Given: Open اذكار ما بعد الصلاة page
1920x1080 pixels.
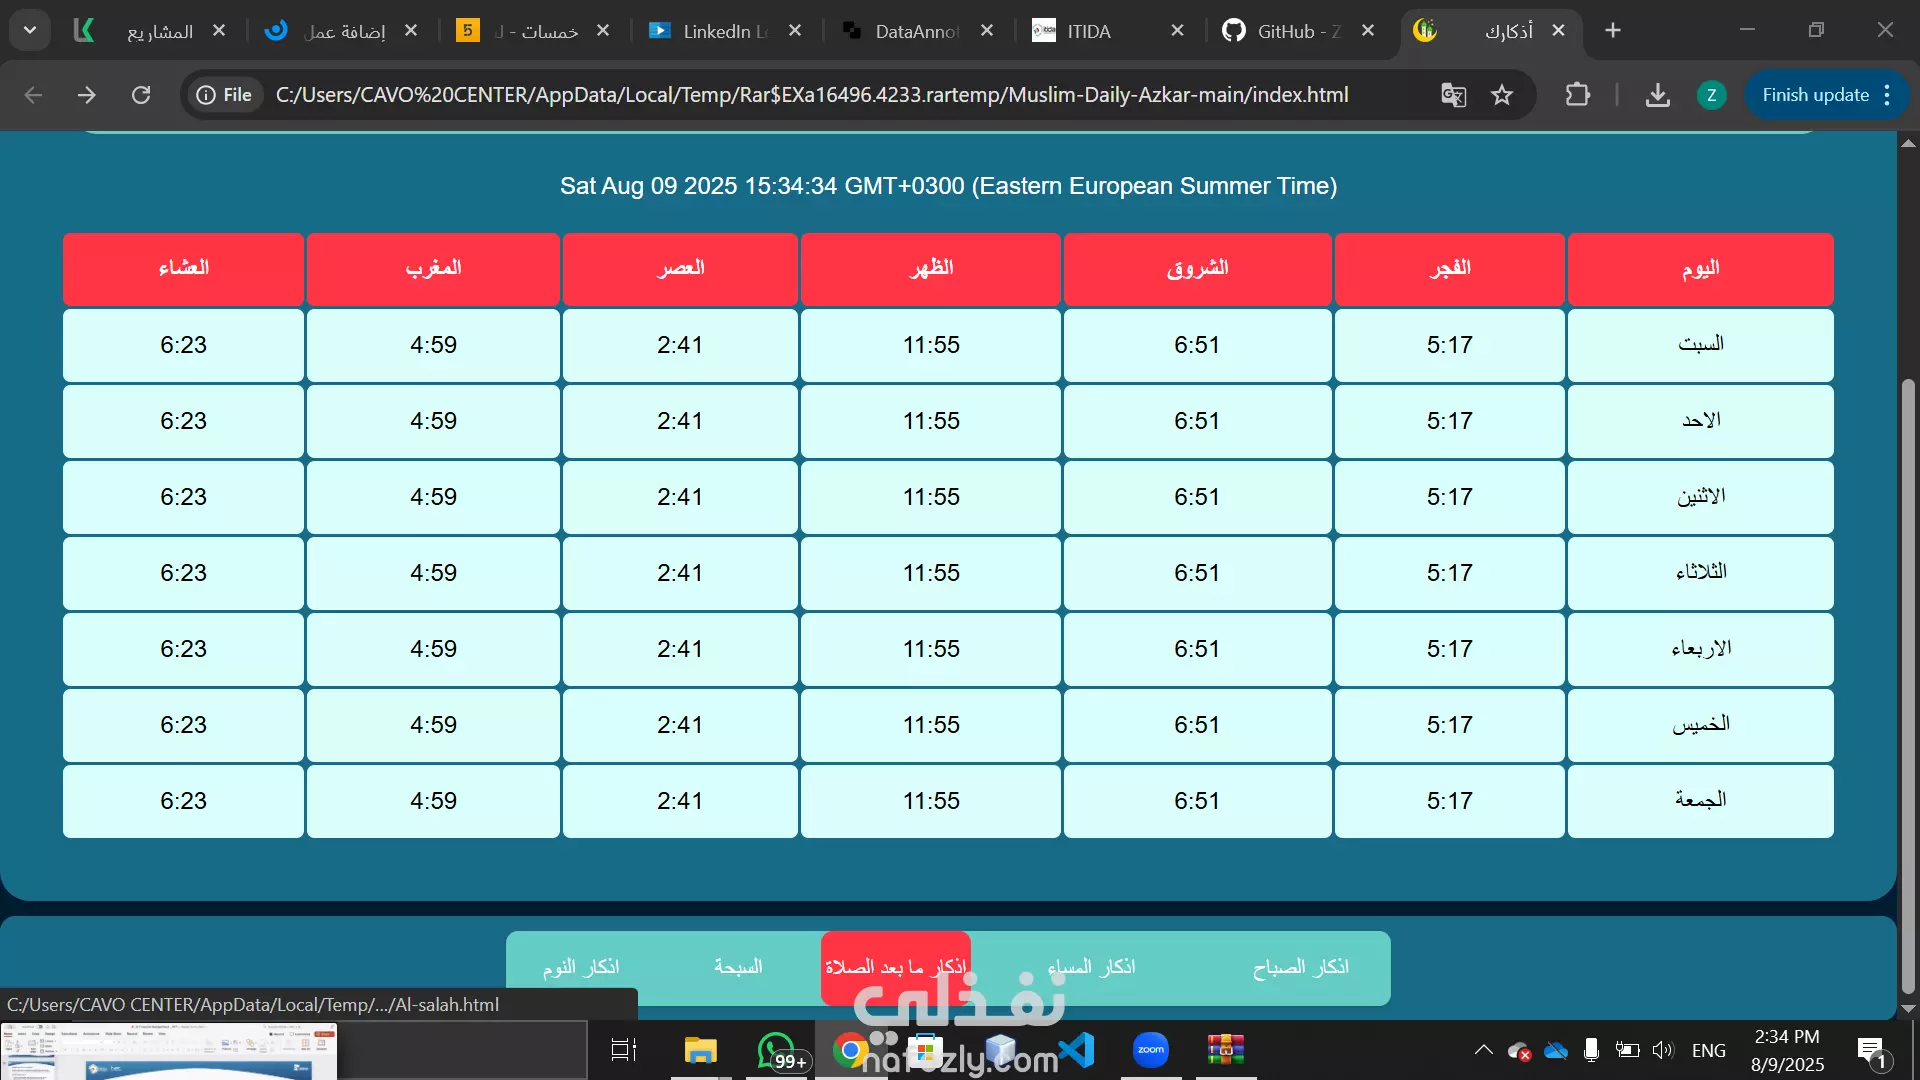Looking at the screenshot, I should point(896,967).
